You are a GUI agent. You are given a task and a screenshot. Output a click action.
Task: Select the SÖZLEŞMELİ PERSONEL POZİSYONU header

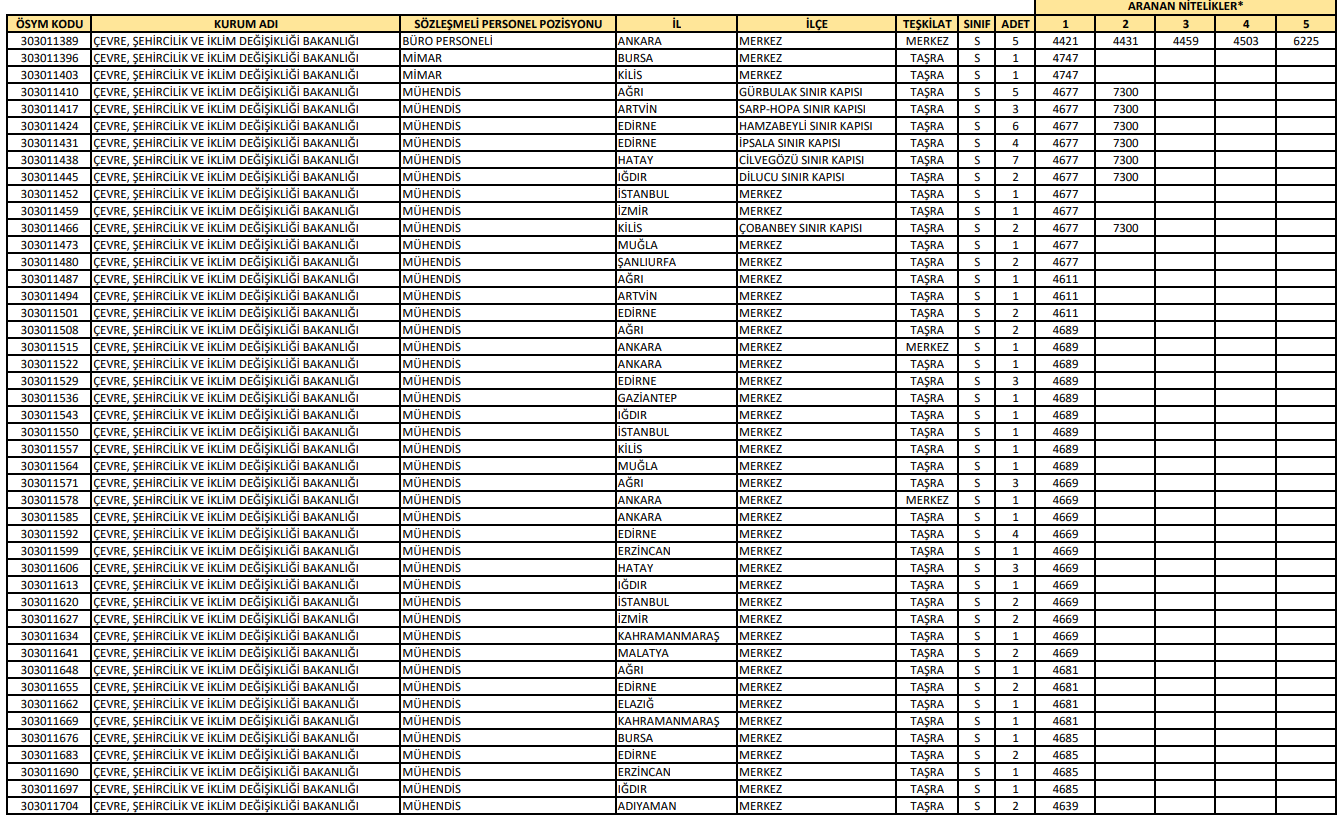click(x=507, y=23)
